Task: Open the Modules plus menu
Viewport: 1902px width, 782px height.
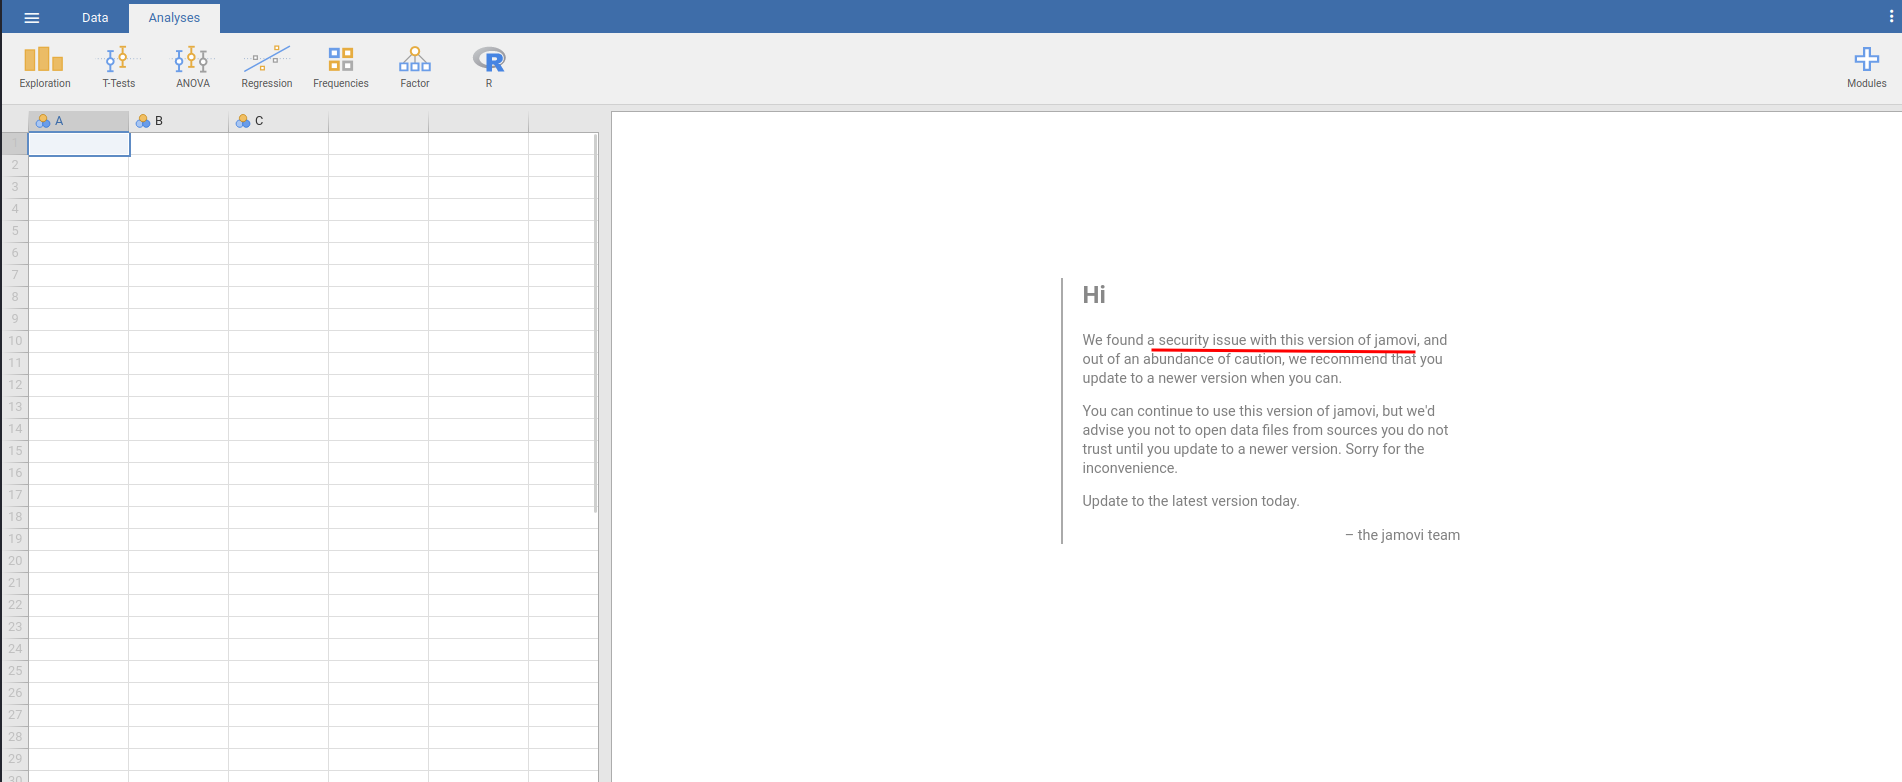Action: click(x=1866, y=67)
